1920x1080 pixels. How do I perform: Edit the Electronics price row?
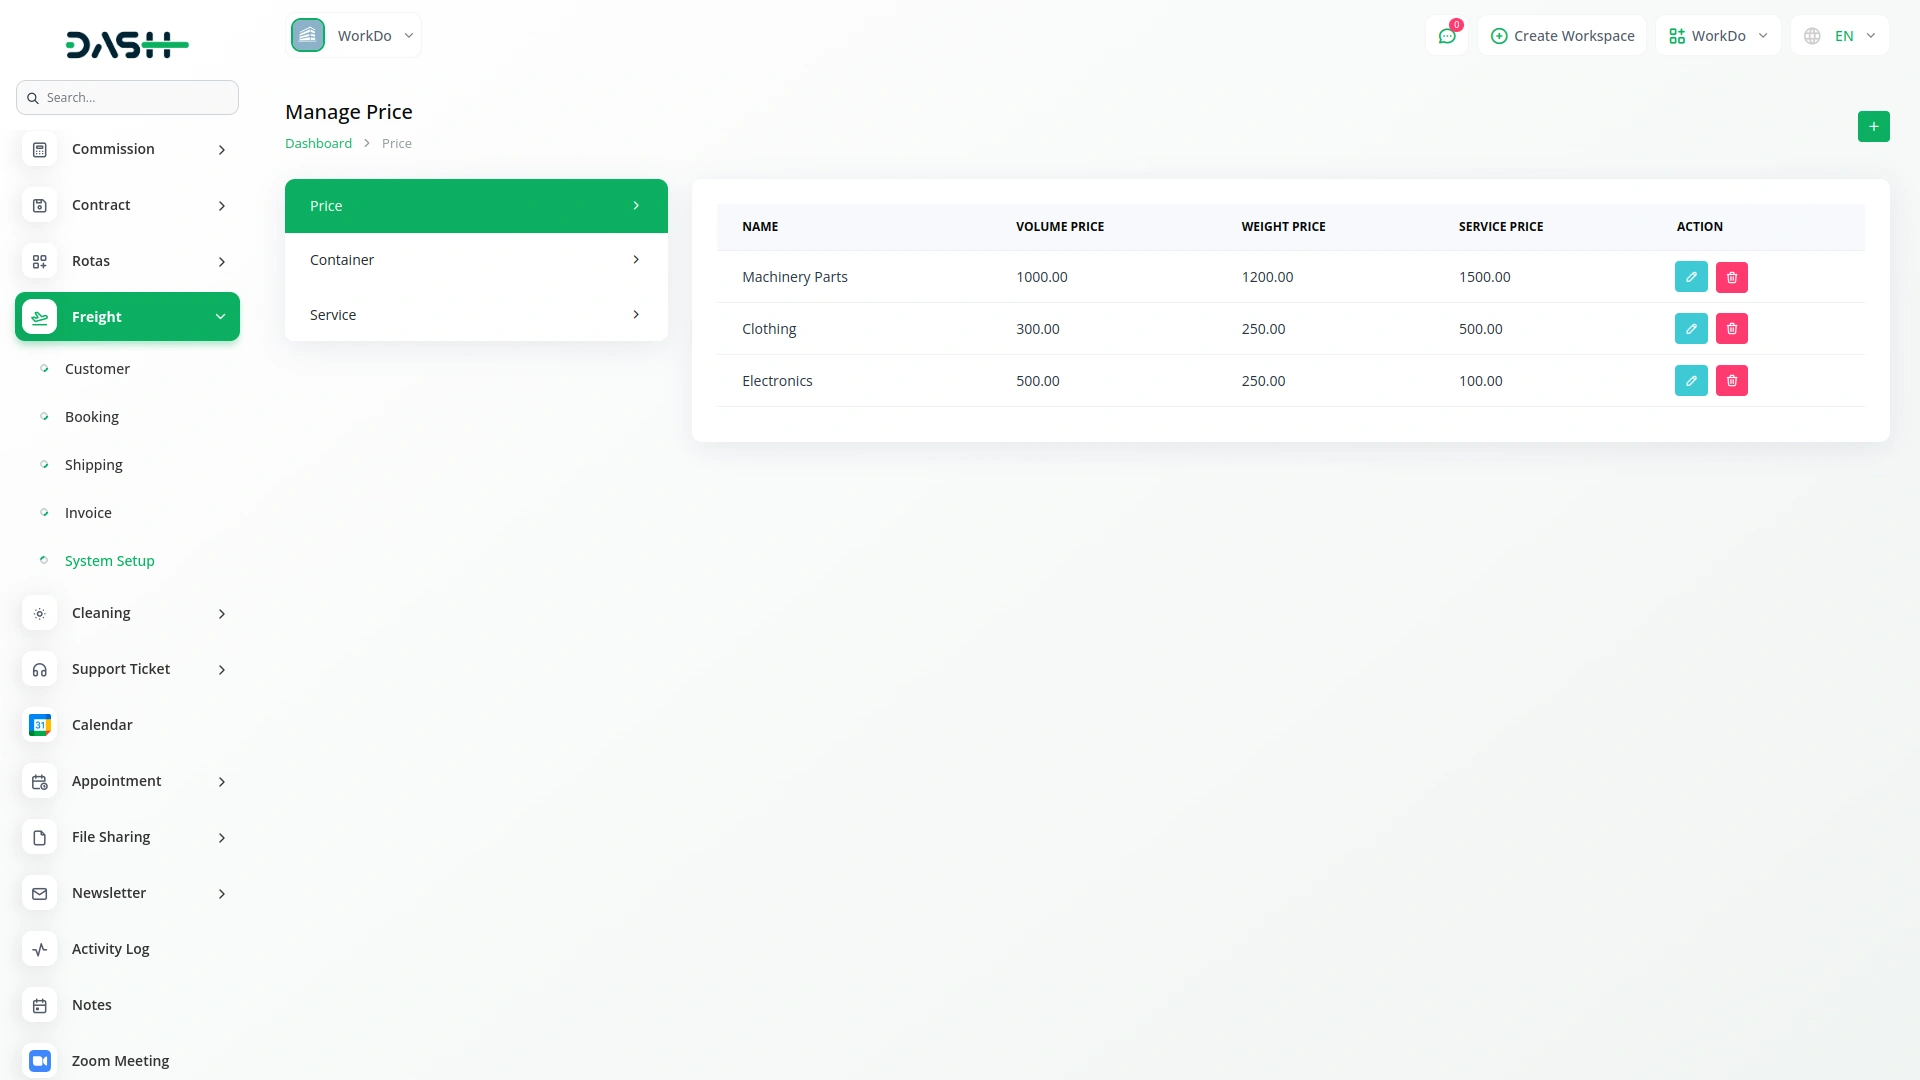coord(1691,380)
